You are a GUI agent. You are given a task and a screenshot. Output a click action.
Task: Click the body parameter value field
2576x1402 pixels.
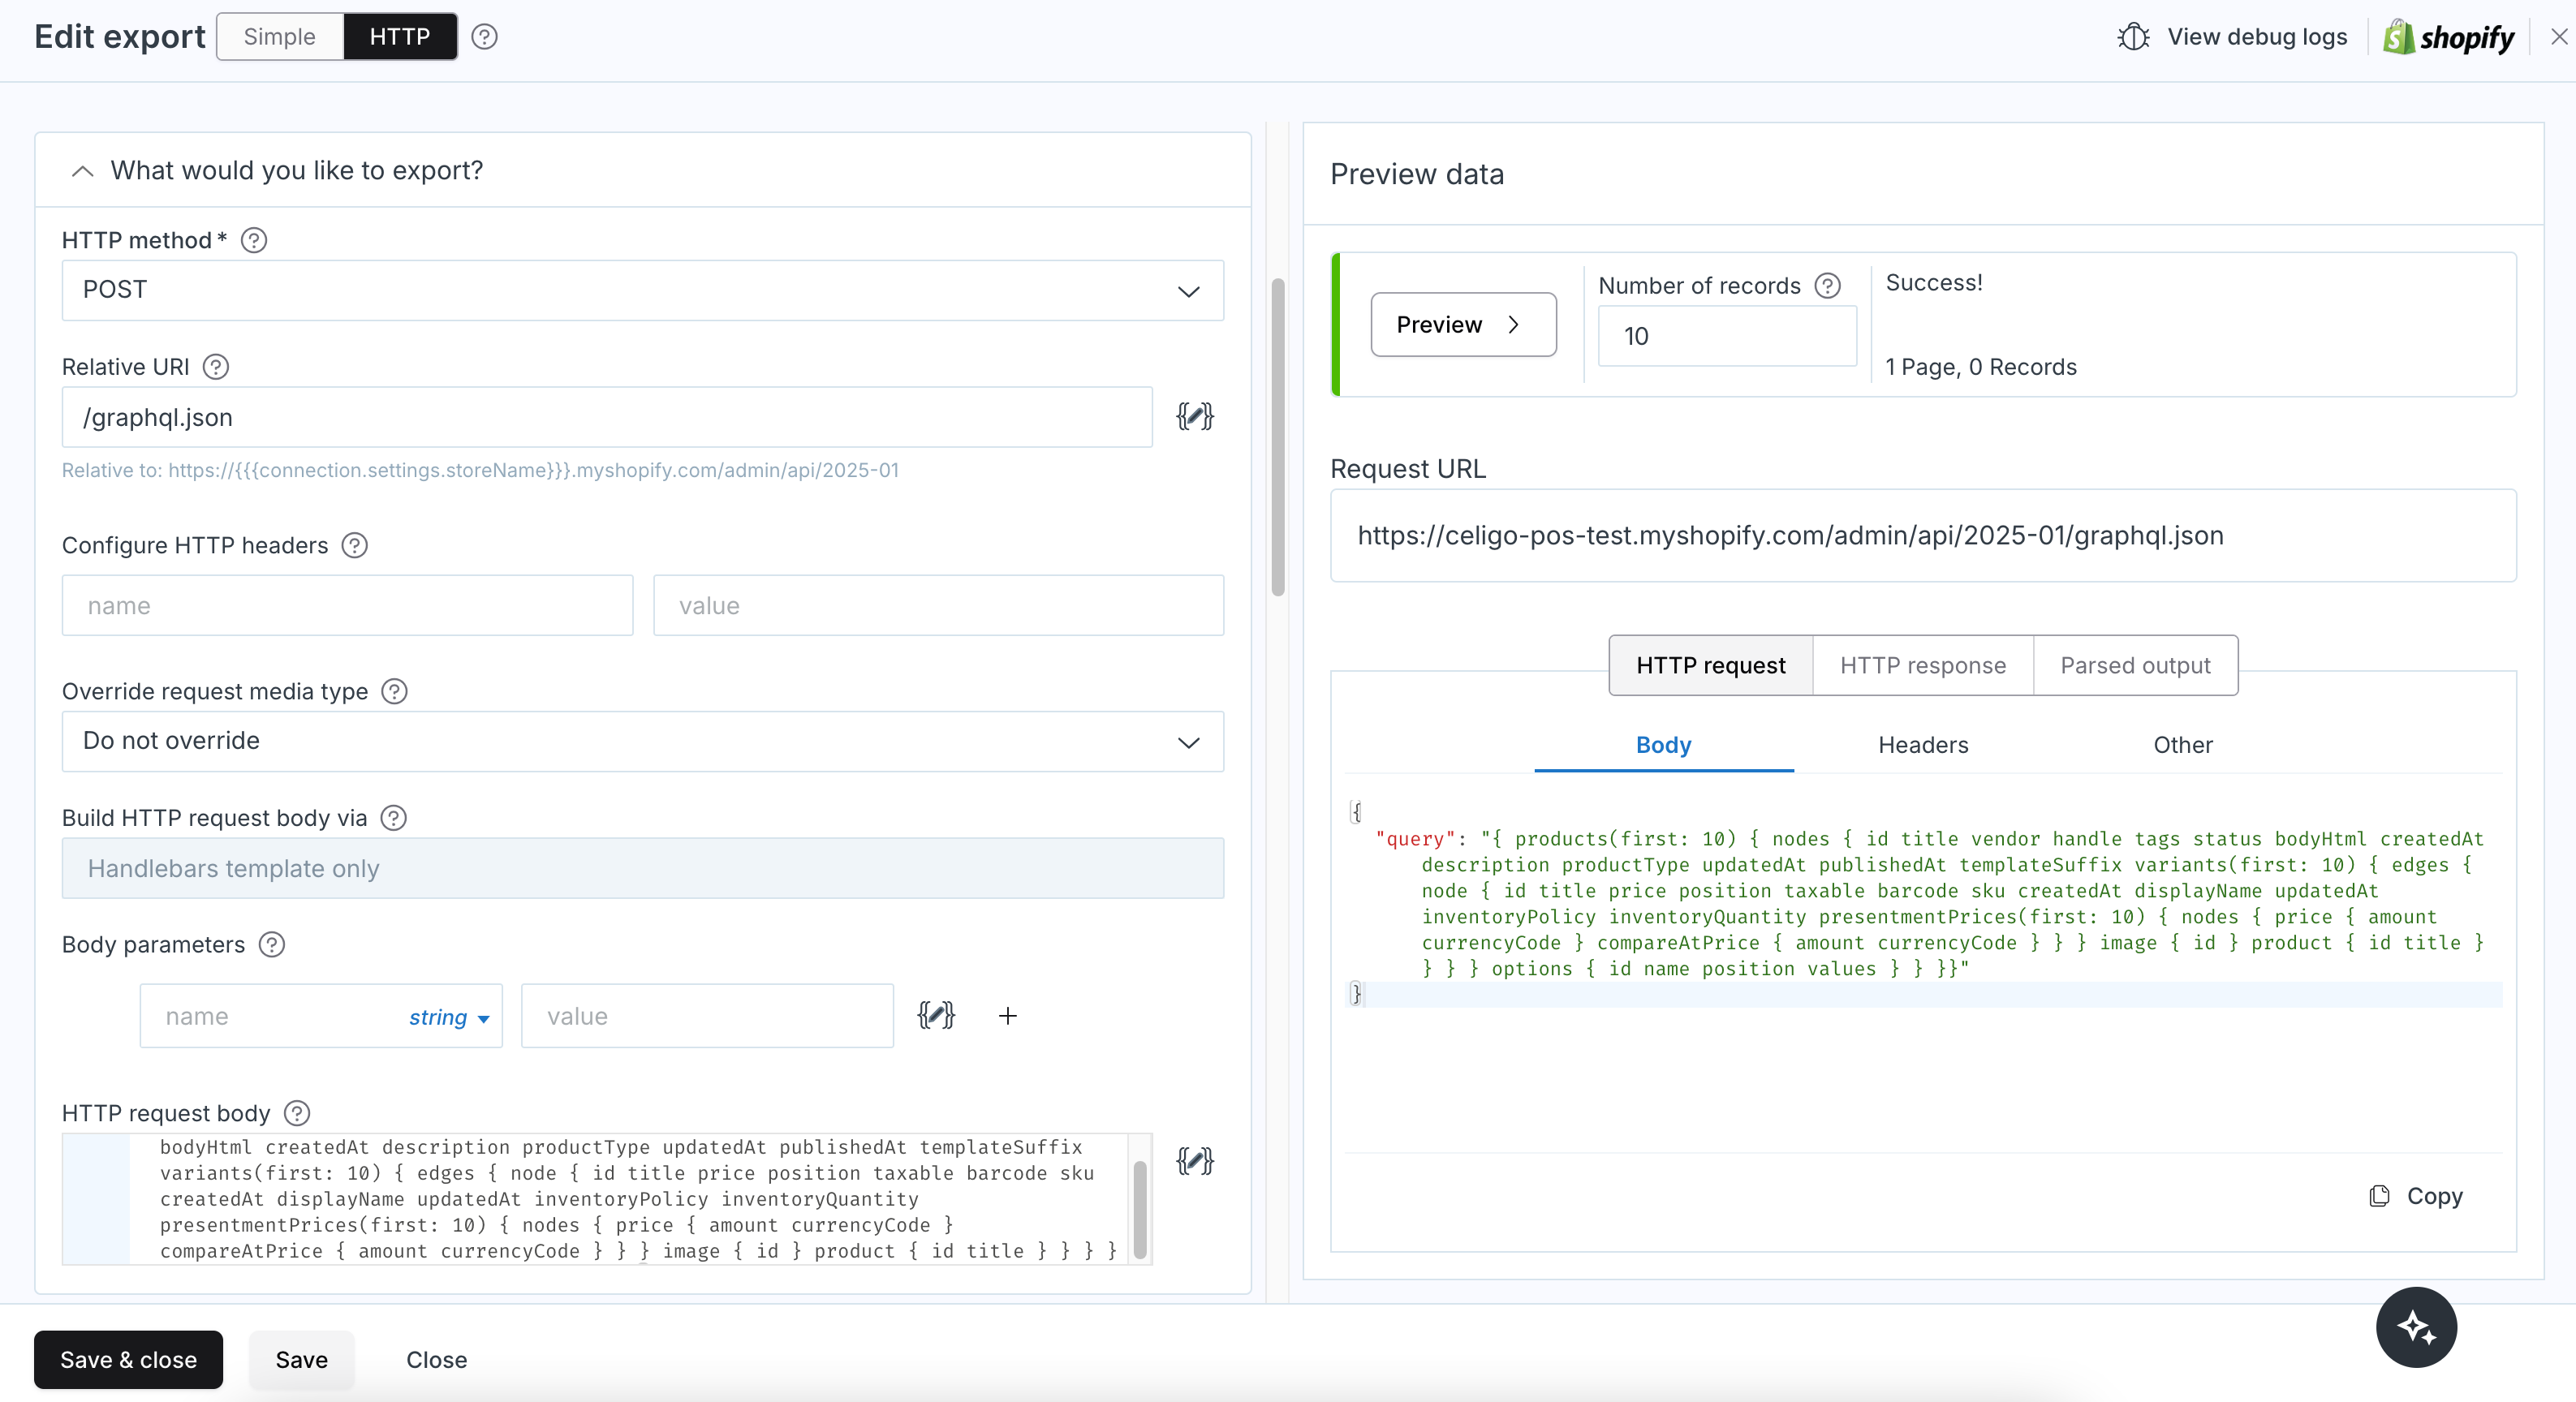(x=707, y=1016)
